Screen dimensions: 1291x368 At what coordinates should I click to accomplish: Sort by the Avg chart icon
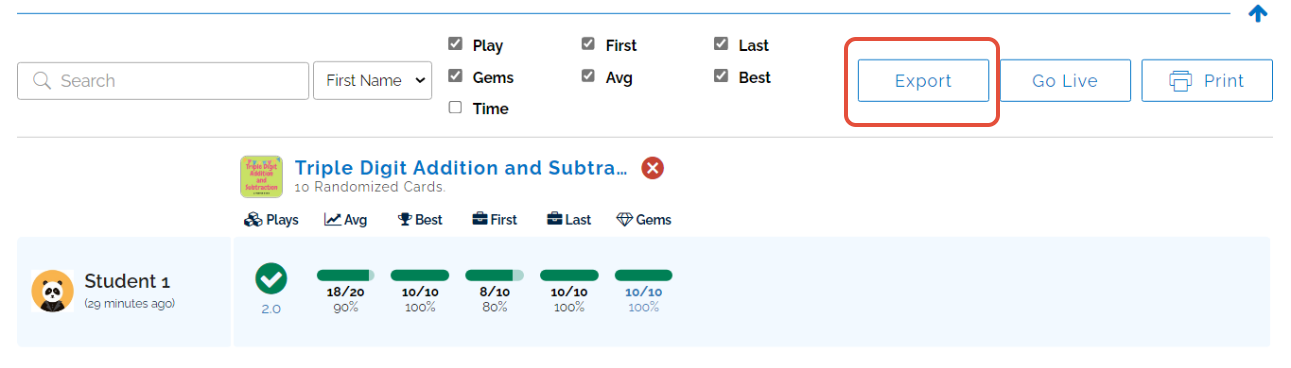pos(346,220)
